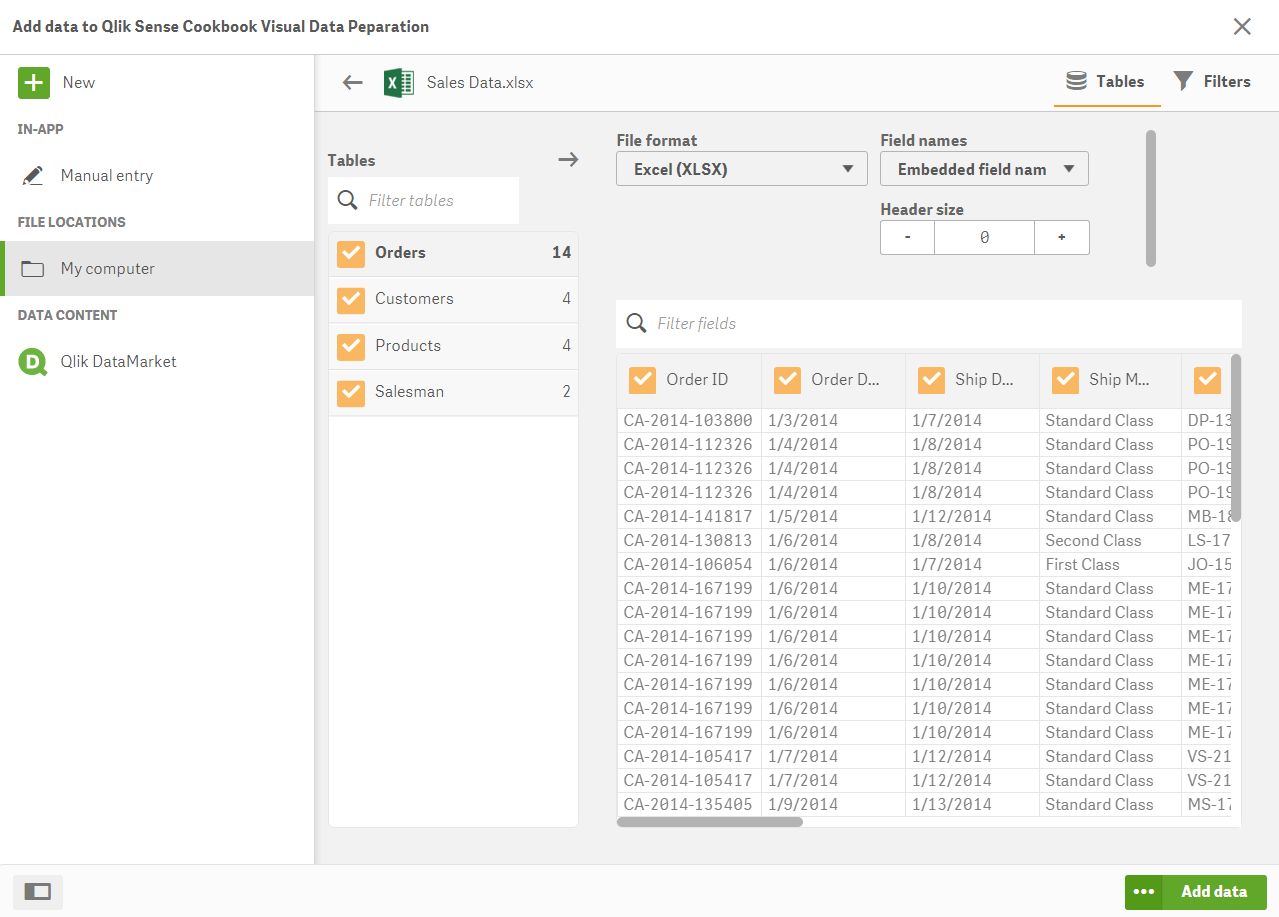This screenshot has width=1279, height=917.
Task: Close the Add data dialog
Action: [1242, 27]
